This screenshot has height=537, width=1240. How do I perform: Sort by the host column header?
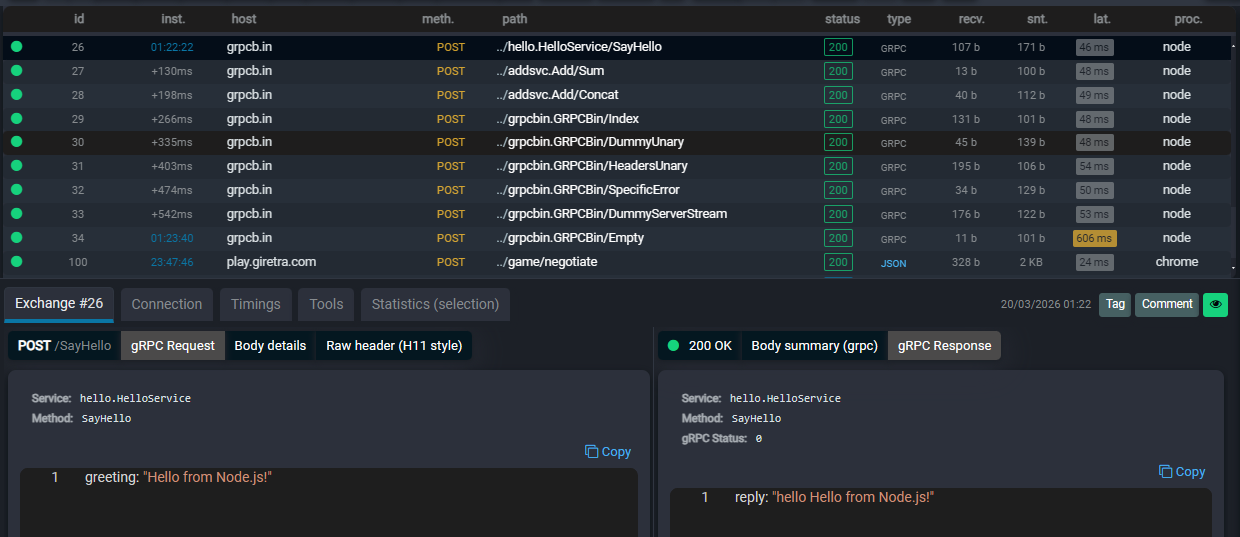click(243, 19)
